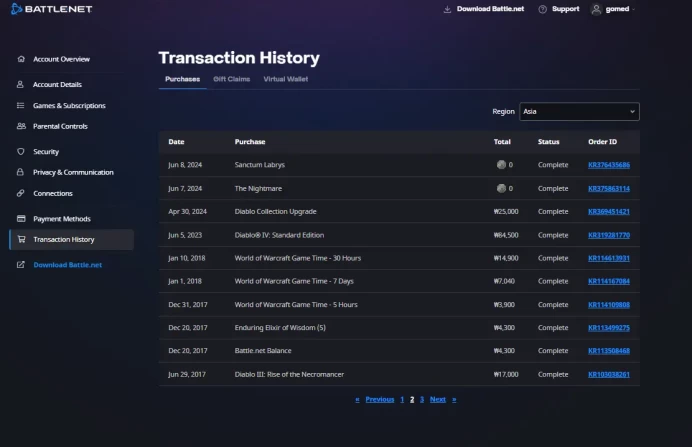
Task: Click the ₩17,000 total amount
Action: [506, 374]
